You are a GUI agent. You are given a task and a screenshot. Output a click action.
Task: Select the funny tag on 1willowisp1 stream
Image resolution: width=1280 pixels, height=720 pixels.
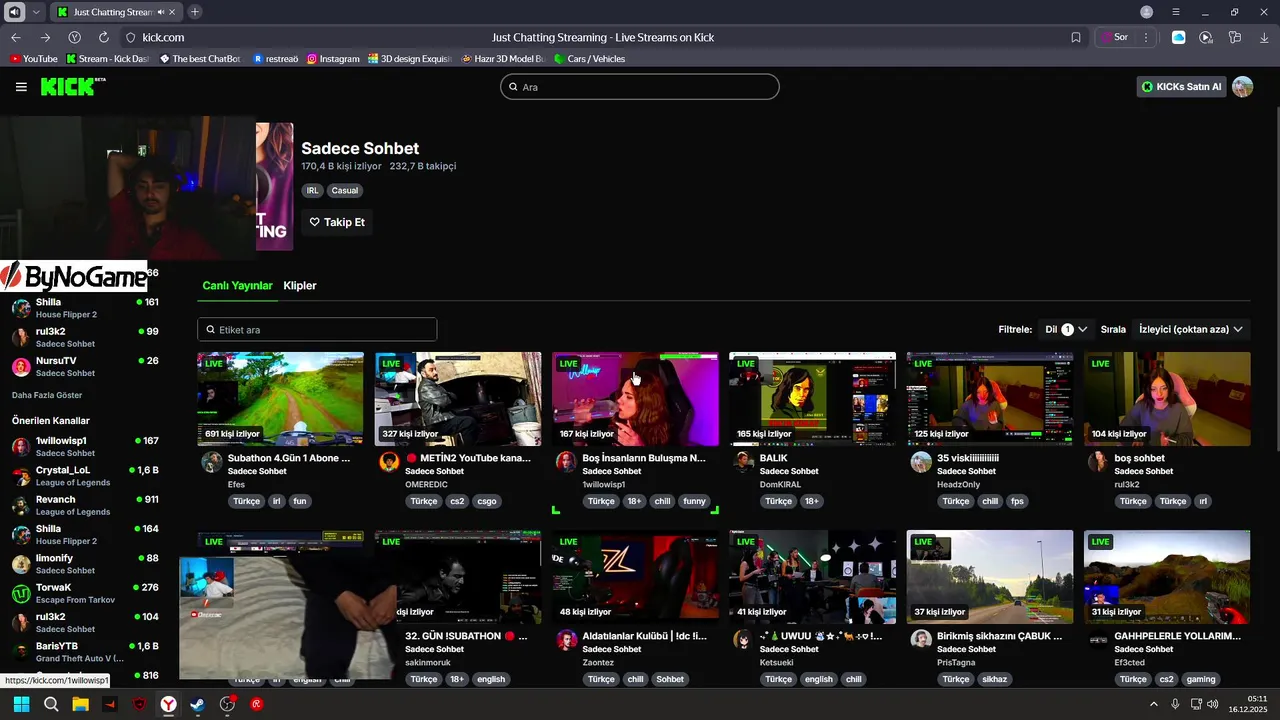pos(694,501)
